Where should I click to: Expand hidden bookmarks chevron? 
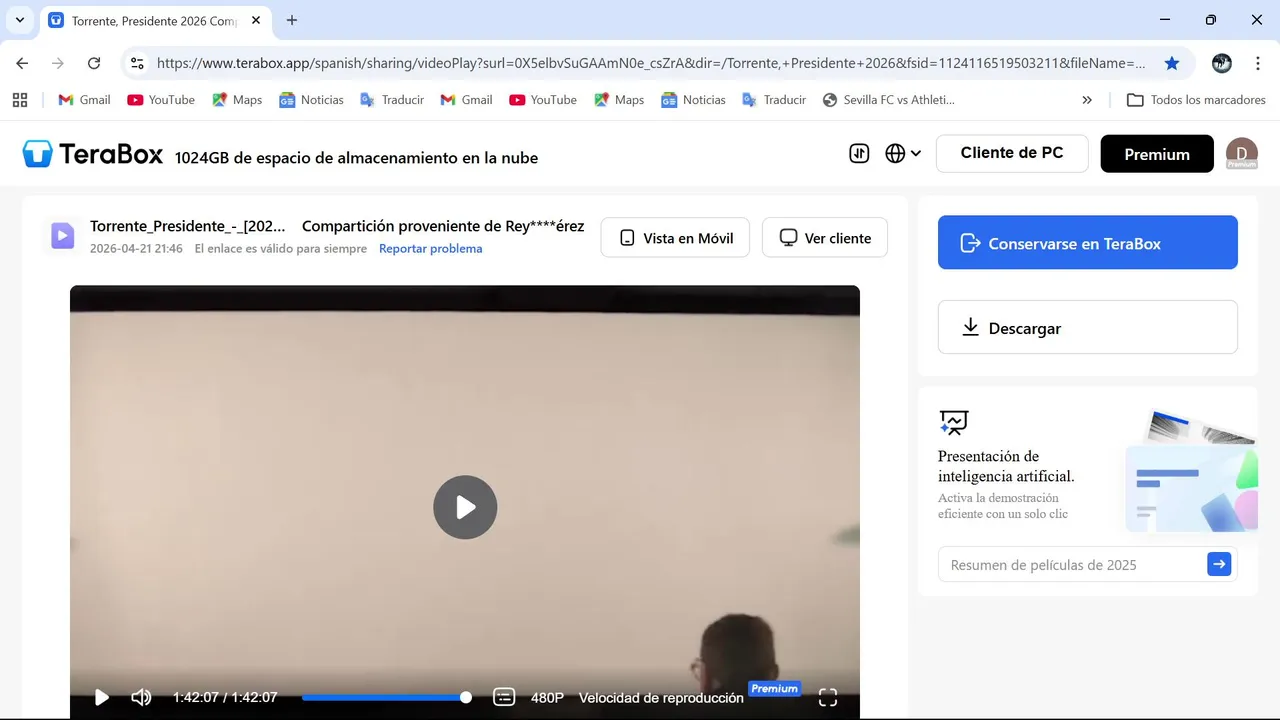[1087, 100]
